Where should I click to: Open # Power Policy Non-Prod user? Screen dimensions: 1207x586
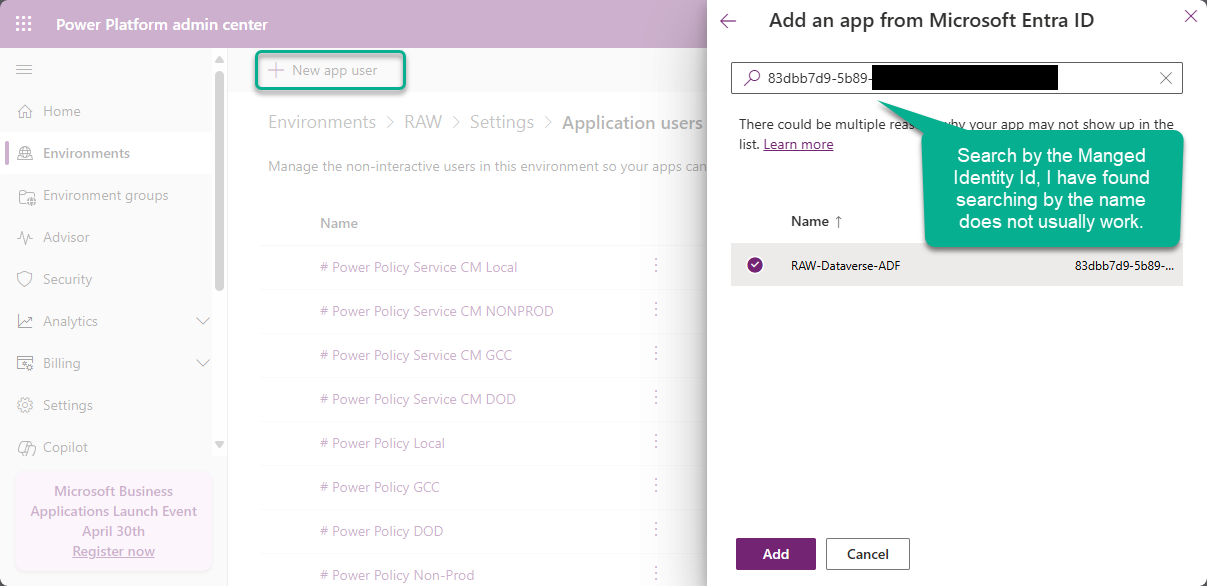click(397, 575)
